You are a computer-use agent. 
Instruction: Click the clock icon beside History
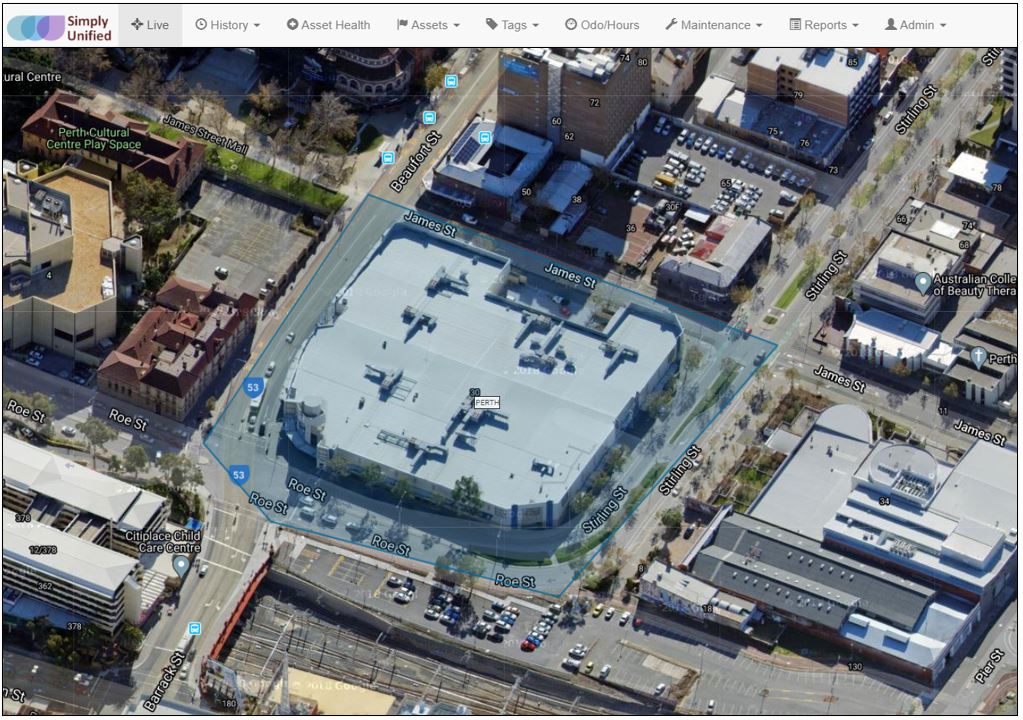click(x=201, y=24)
